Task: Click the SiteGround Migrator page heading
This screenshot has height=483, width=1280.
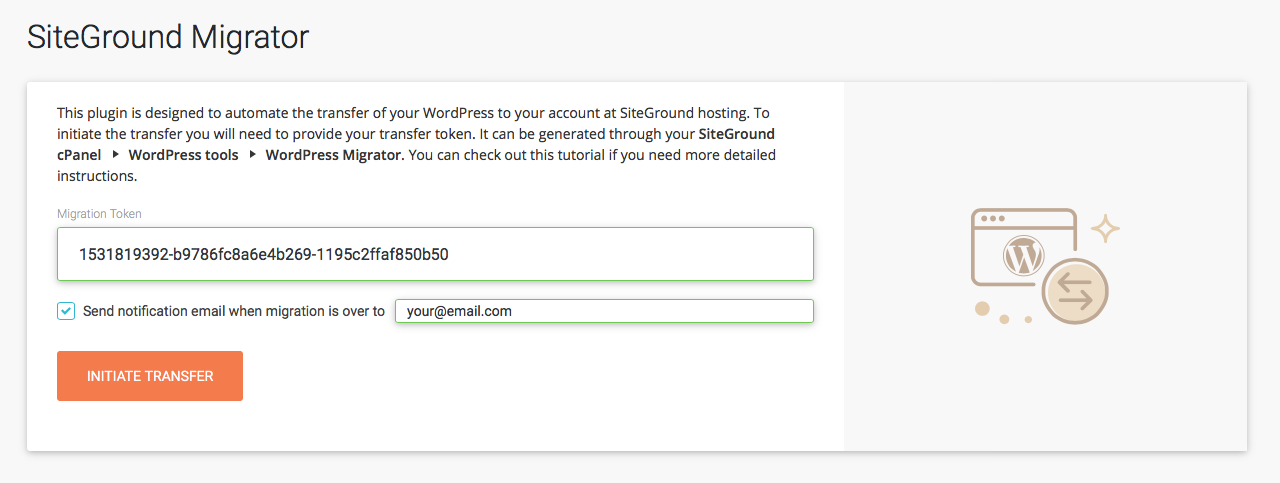Action: point(168,38)
